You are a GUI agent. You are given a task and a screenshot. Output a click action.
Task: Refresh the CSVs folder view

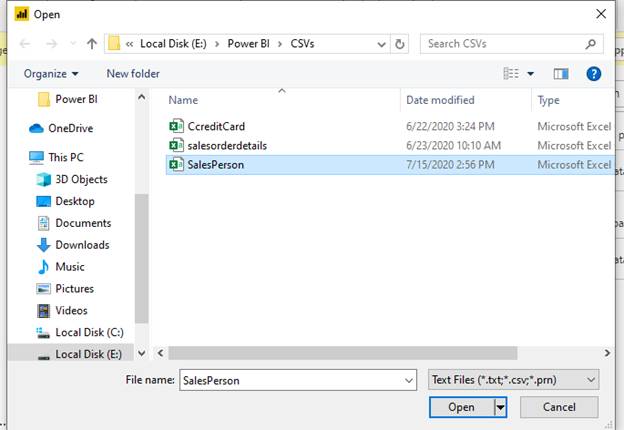(x=400, y=44)
